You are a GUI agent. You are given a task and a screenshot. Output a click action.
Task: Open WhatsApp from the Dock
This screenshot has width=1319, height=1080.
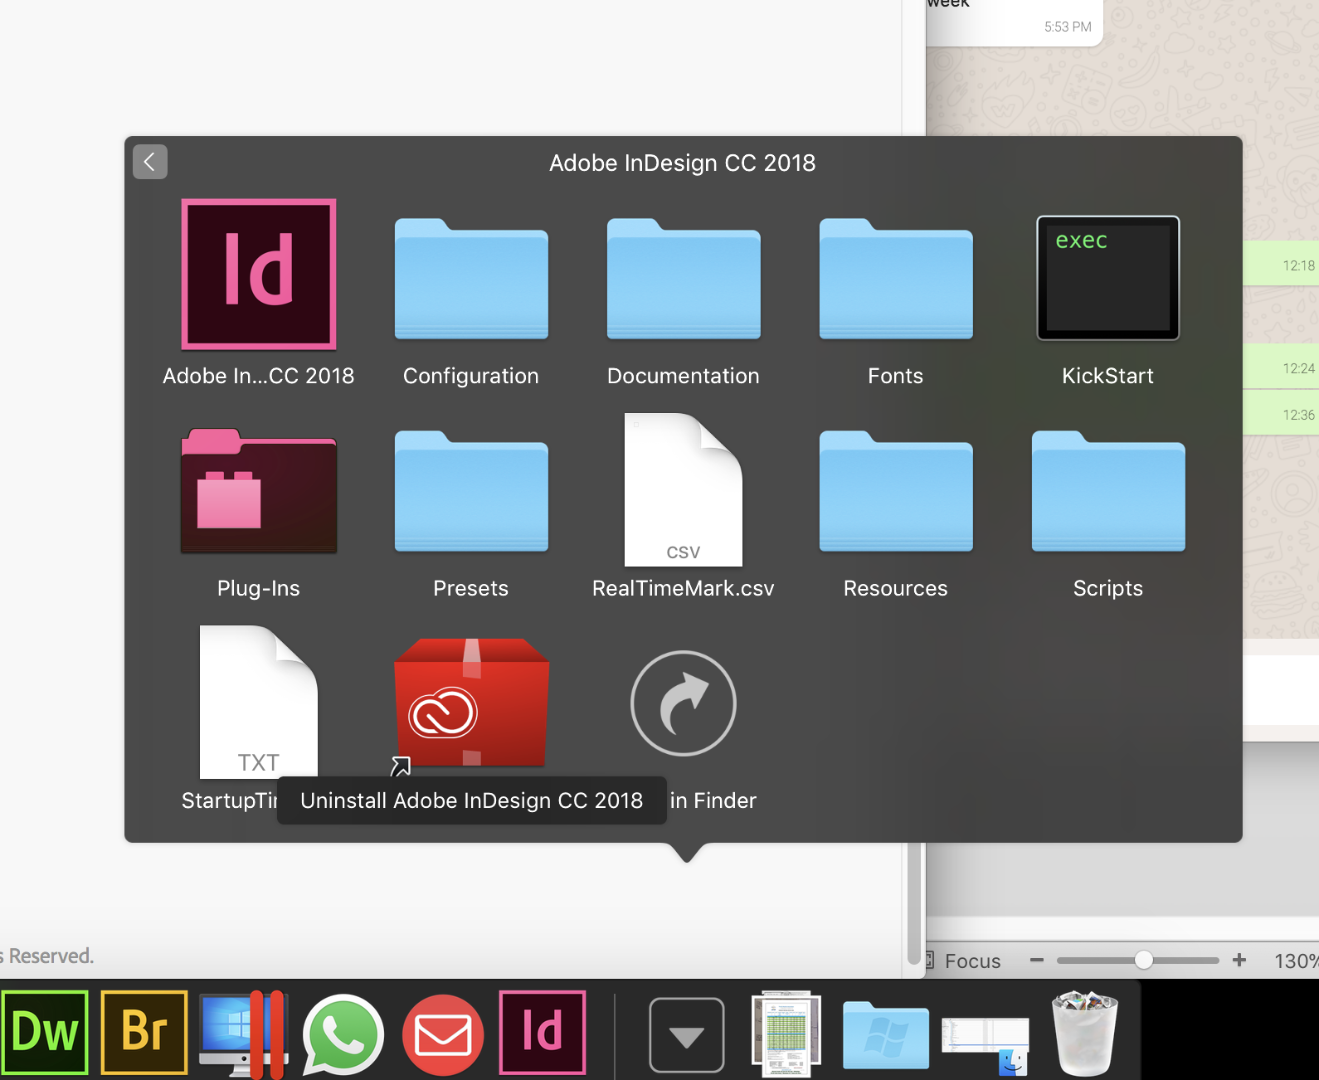tap(343, 1034)
